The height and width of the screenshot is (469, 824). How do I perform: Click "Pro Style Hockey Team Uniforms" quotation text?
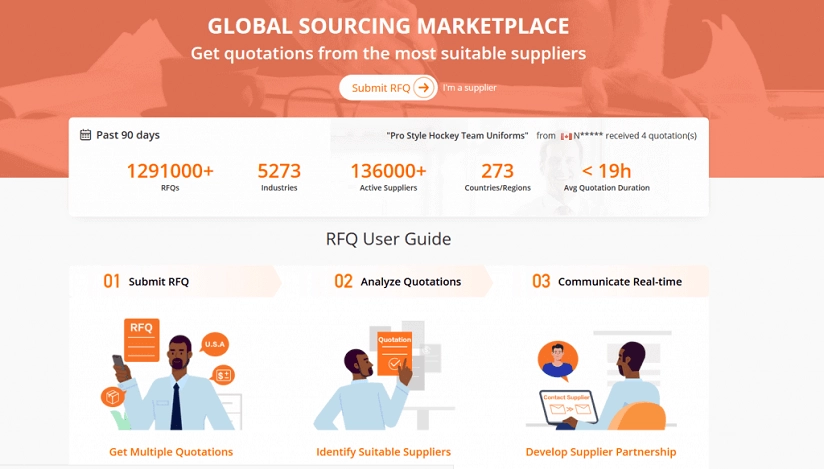click(x=457, y=136)
